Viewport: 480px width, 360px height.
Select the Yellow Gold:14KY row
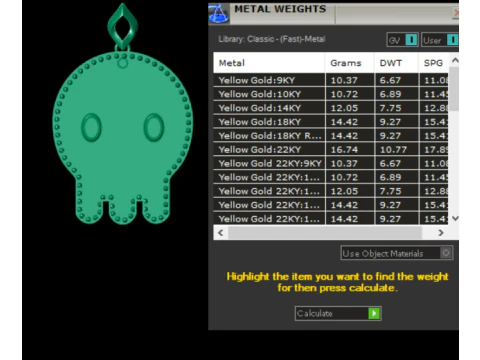[x=331, y=108]
